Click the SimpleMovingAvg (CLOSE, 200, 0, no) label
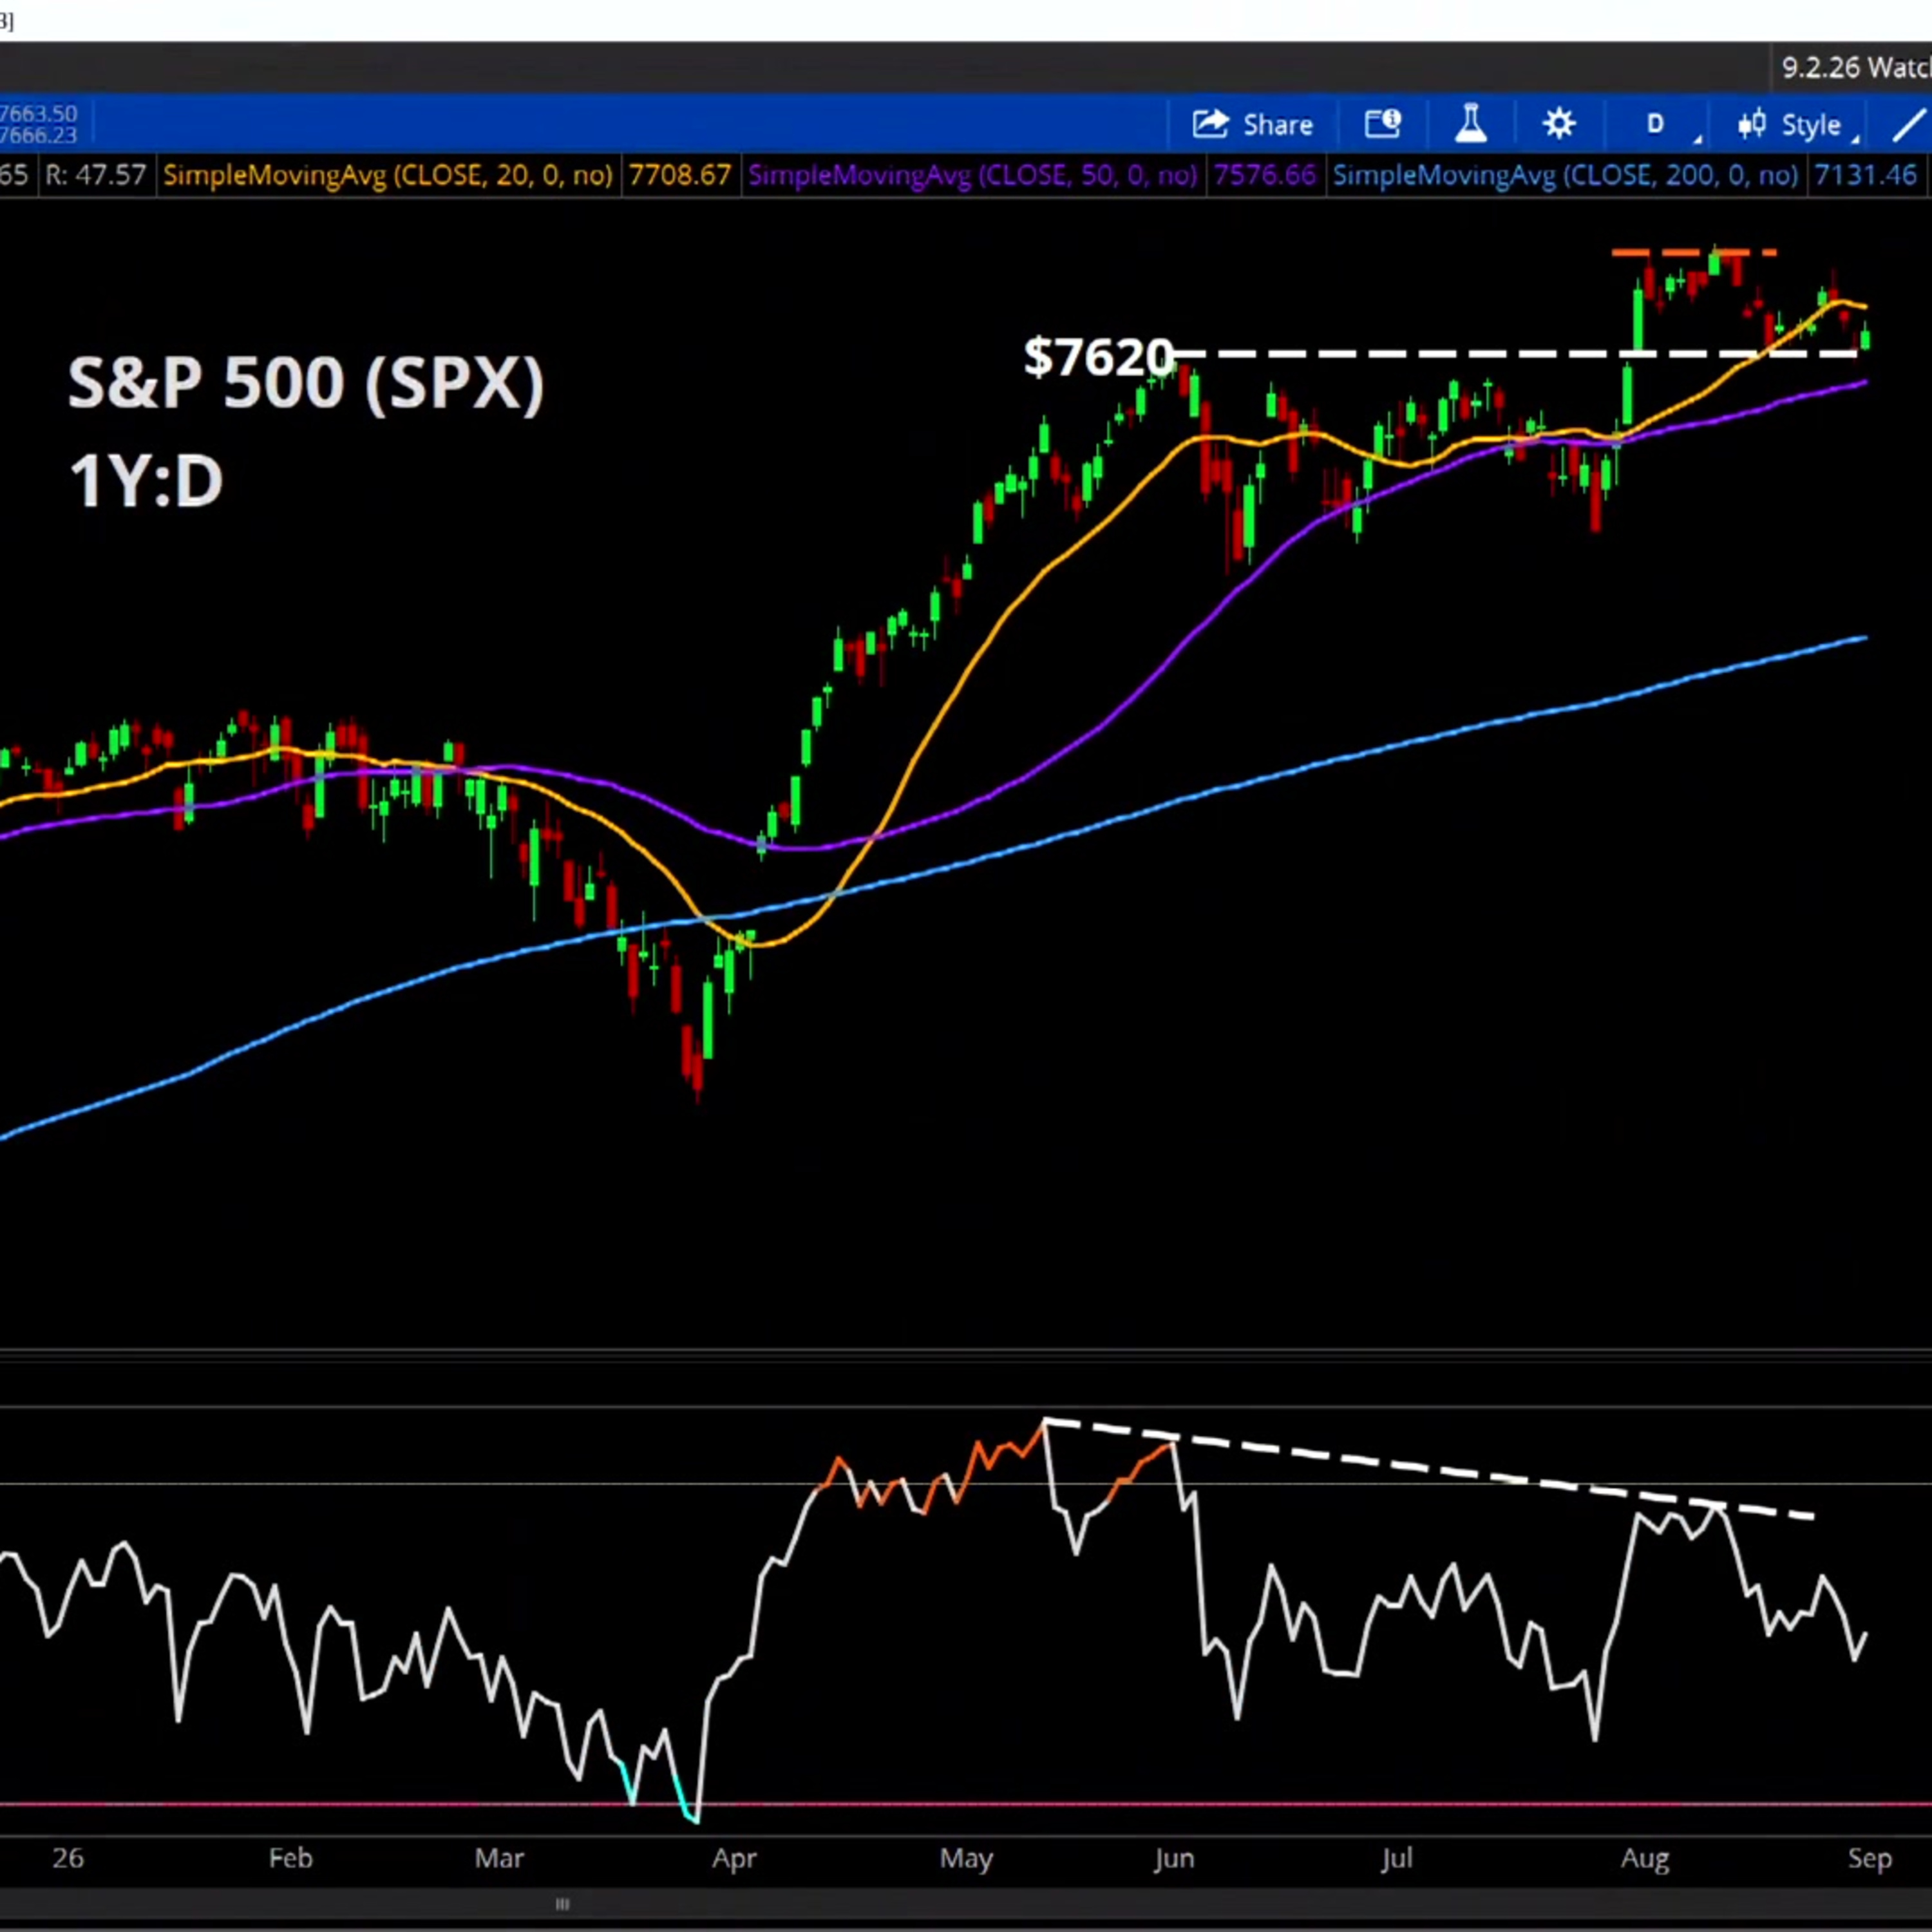 tap(1565, 176)
